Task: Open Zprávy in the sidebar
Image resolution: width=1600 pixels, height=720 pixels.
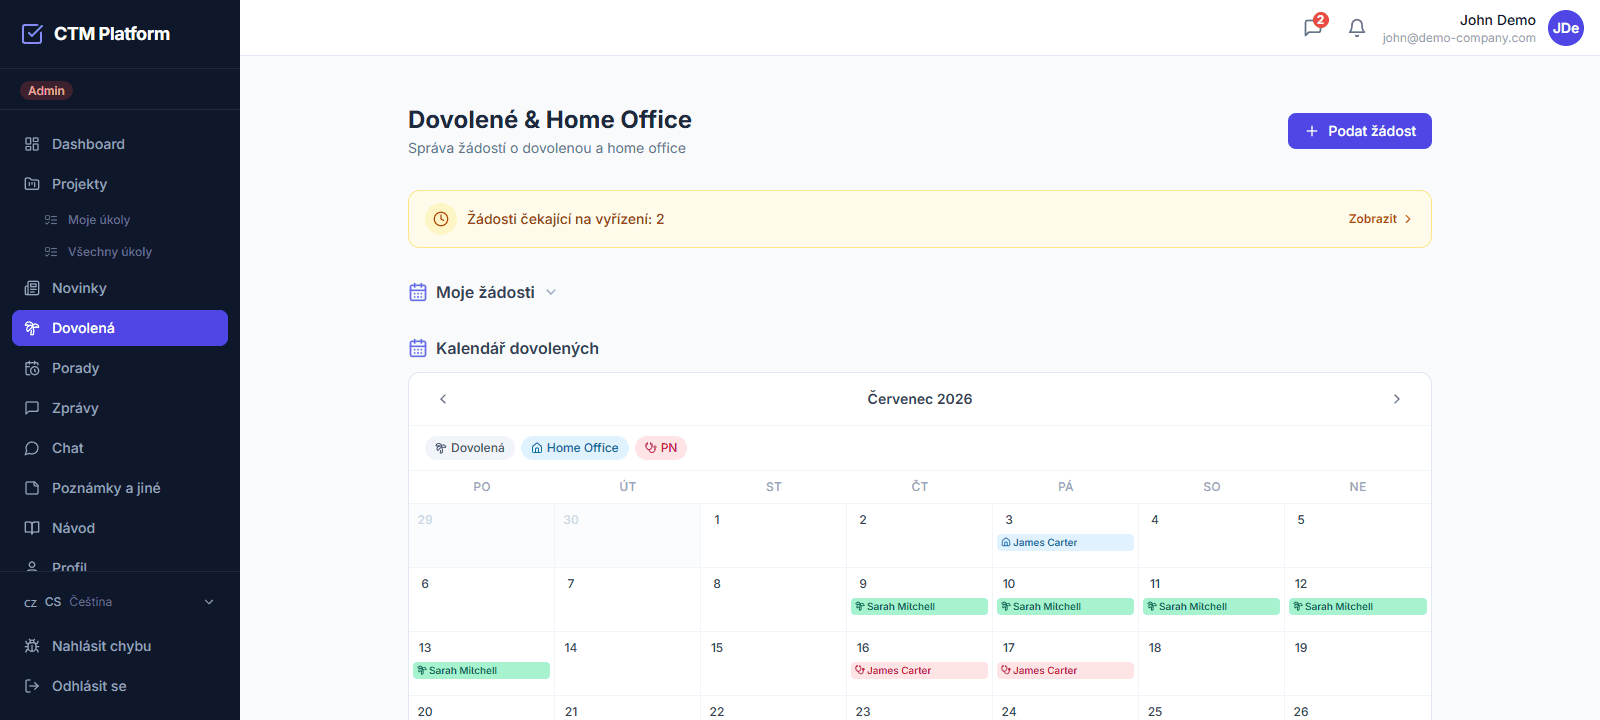Action: click(x=120, y=408)
